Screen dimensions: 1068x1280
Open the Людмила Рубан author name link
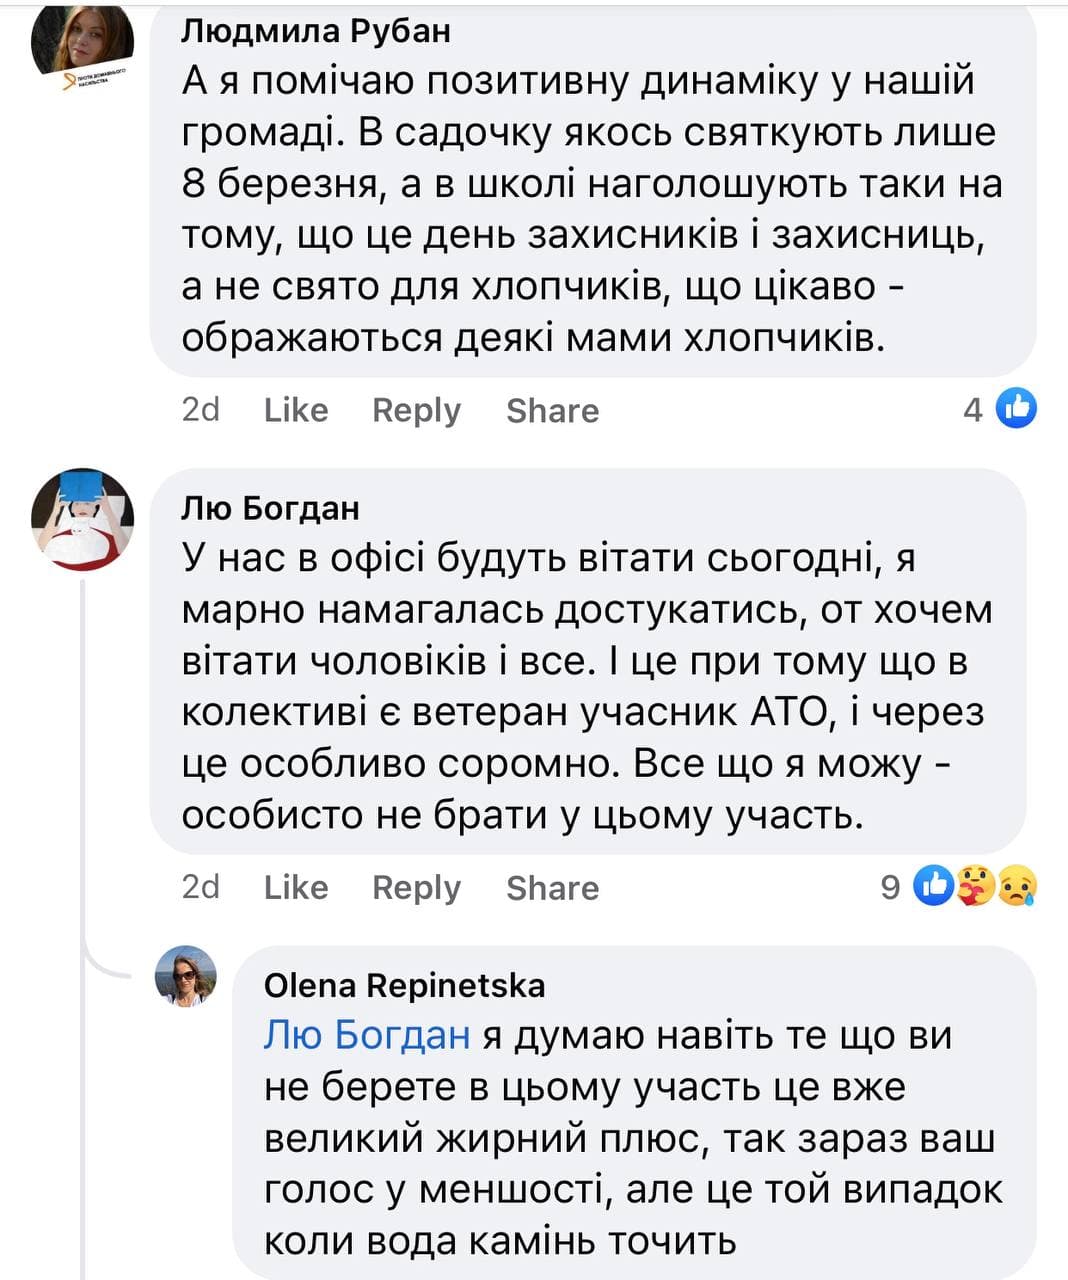coord(316,31)
